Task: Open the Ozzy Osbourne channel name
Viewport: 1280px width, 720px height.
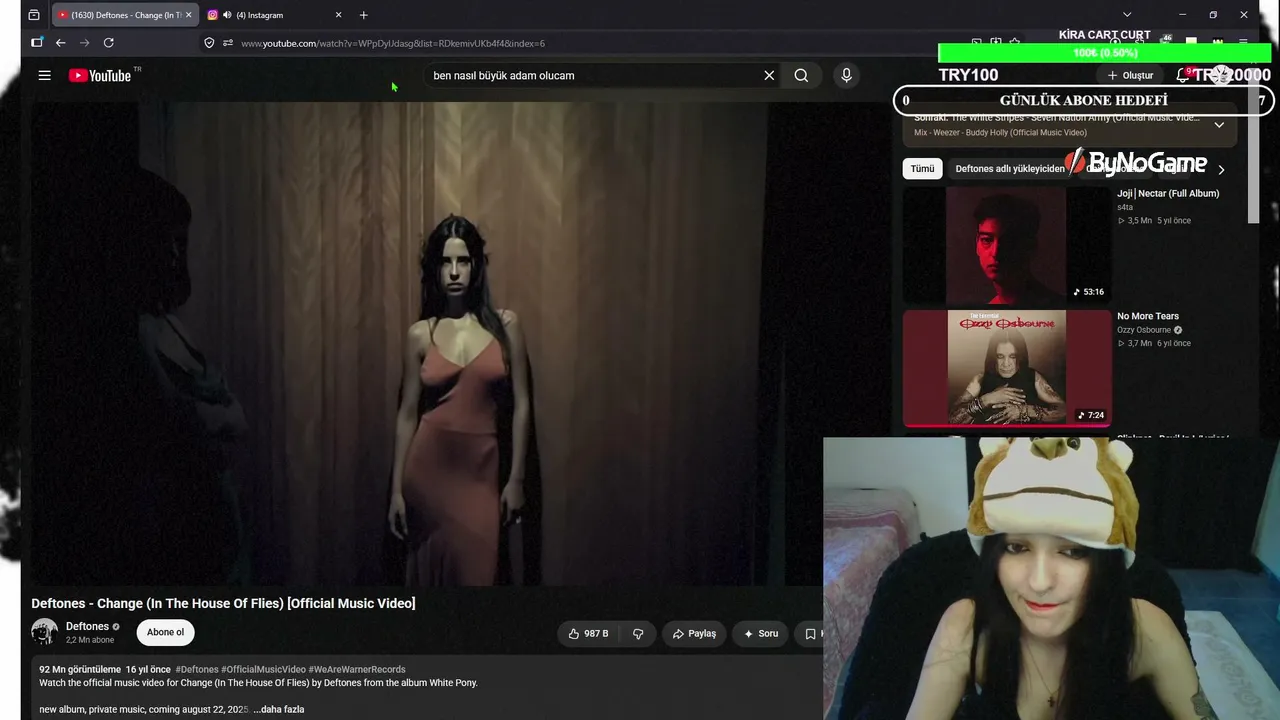Action: tap(1144, 330)
